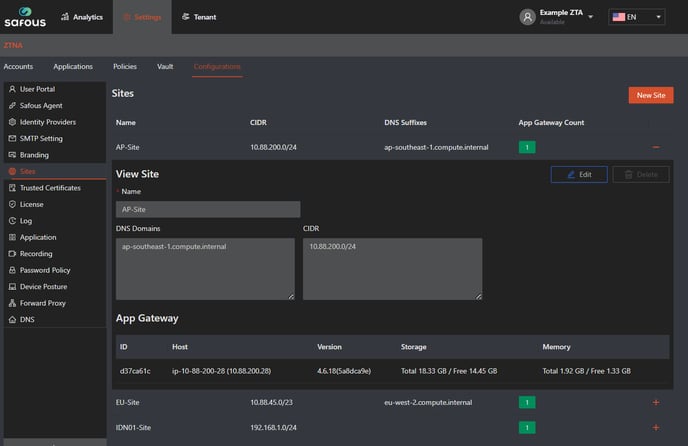Expand the EU-Site row
Viewport: 688px width, 446px height.
[x=656, y=402]
